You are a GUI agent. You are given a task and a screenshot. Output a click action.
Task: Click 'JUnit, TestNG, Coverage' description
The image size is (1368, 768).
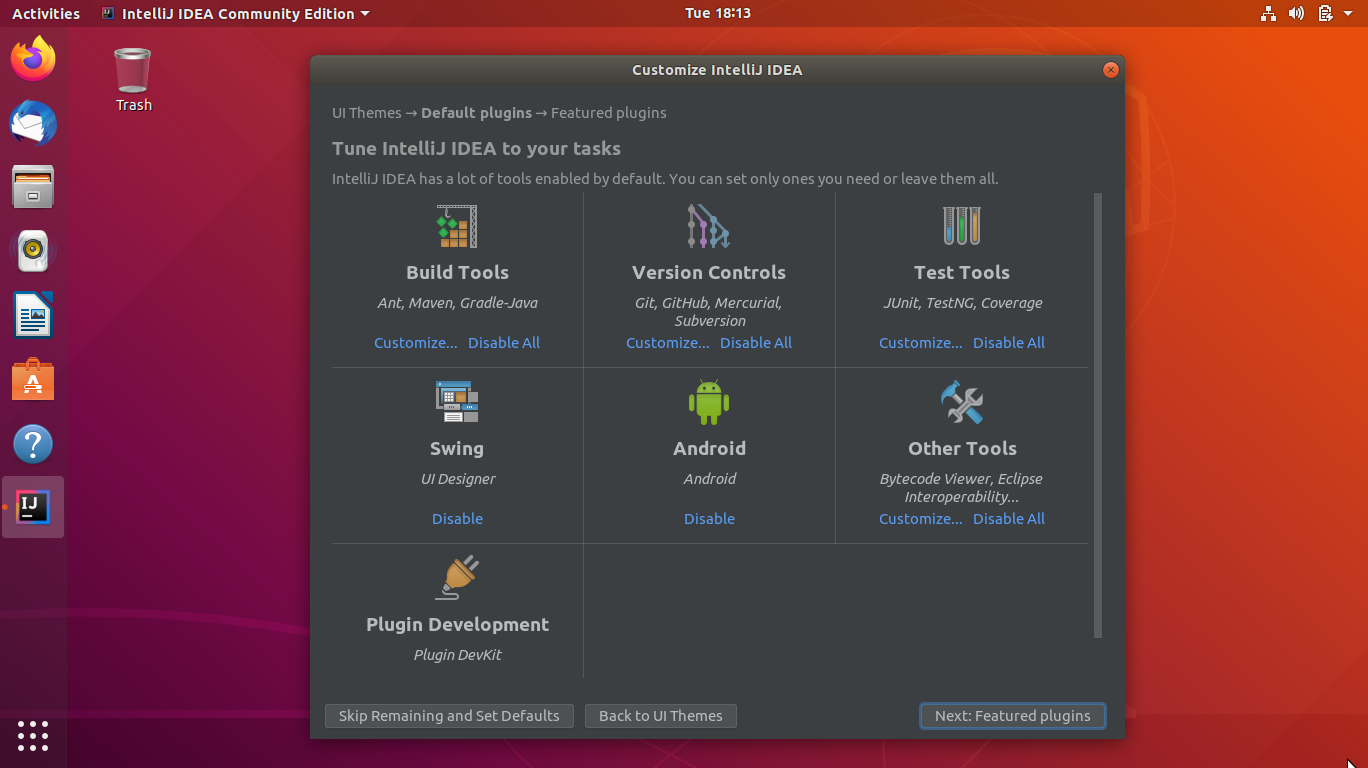[962, 303]
